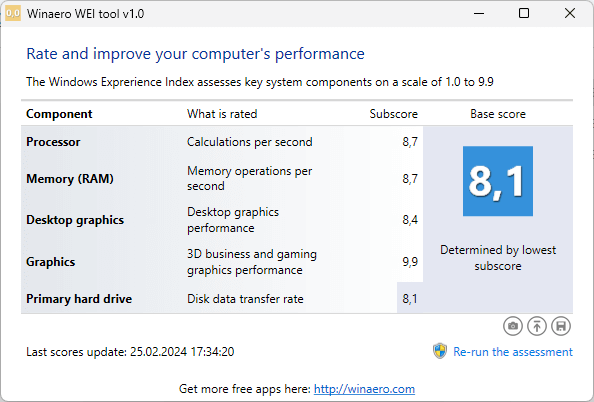Click the Desktop graphics subscore 8,4
The height and width of the screenshot is (402, 594).
tap(410, 220)
